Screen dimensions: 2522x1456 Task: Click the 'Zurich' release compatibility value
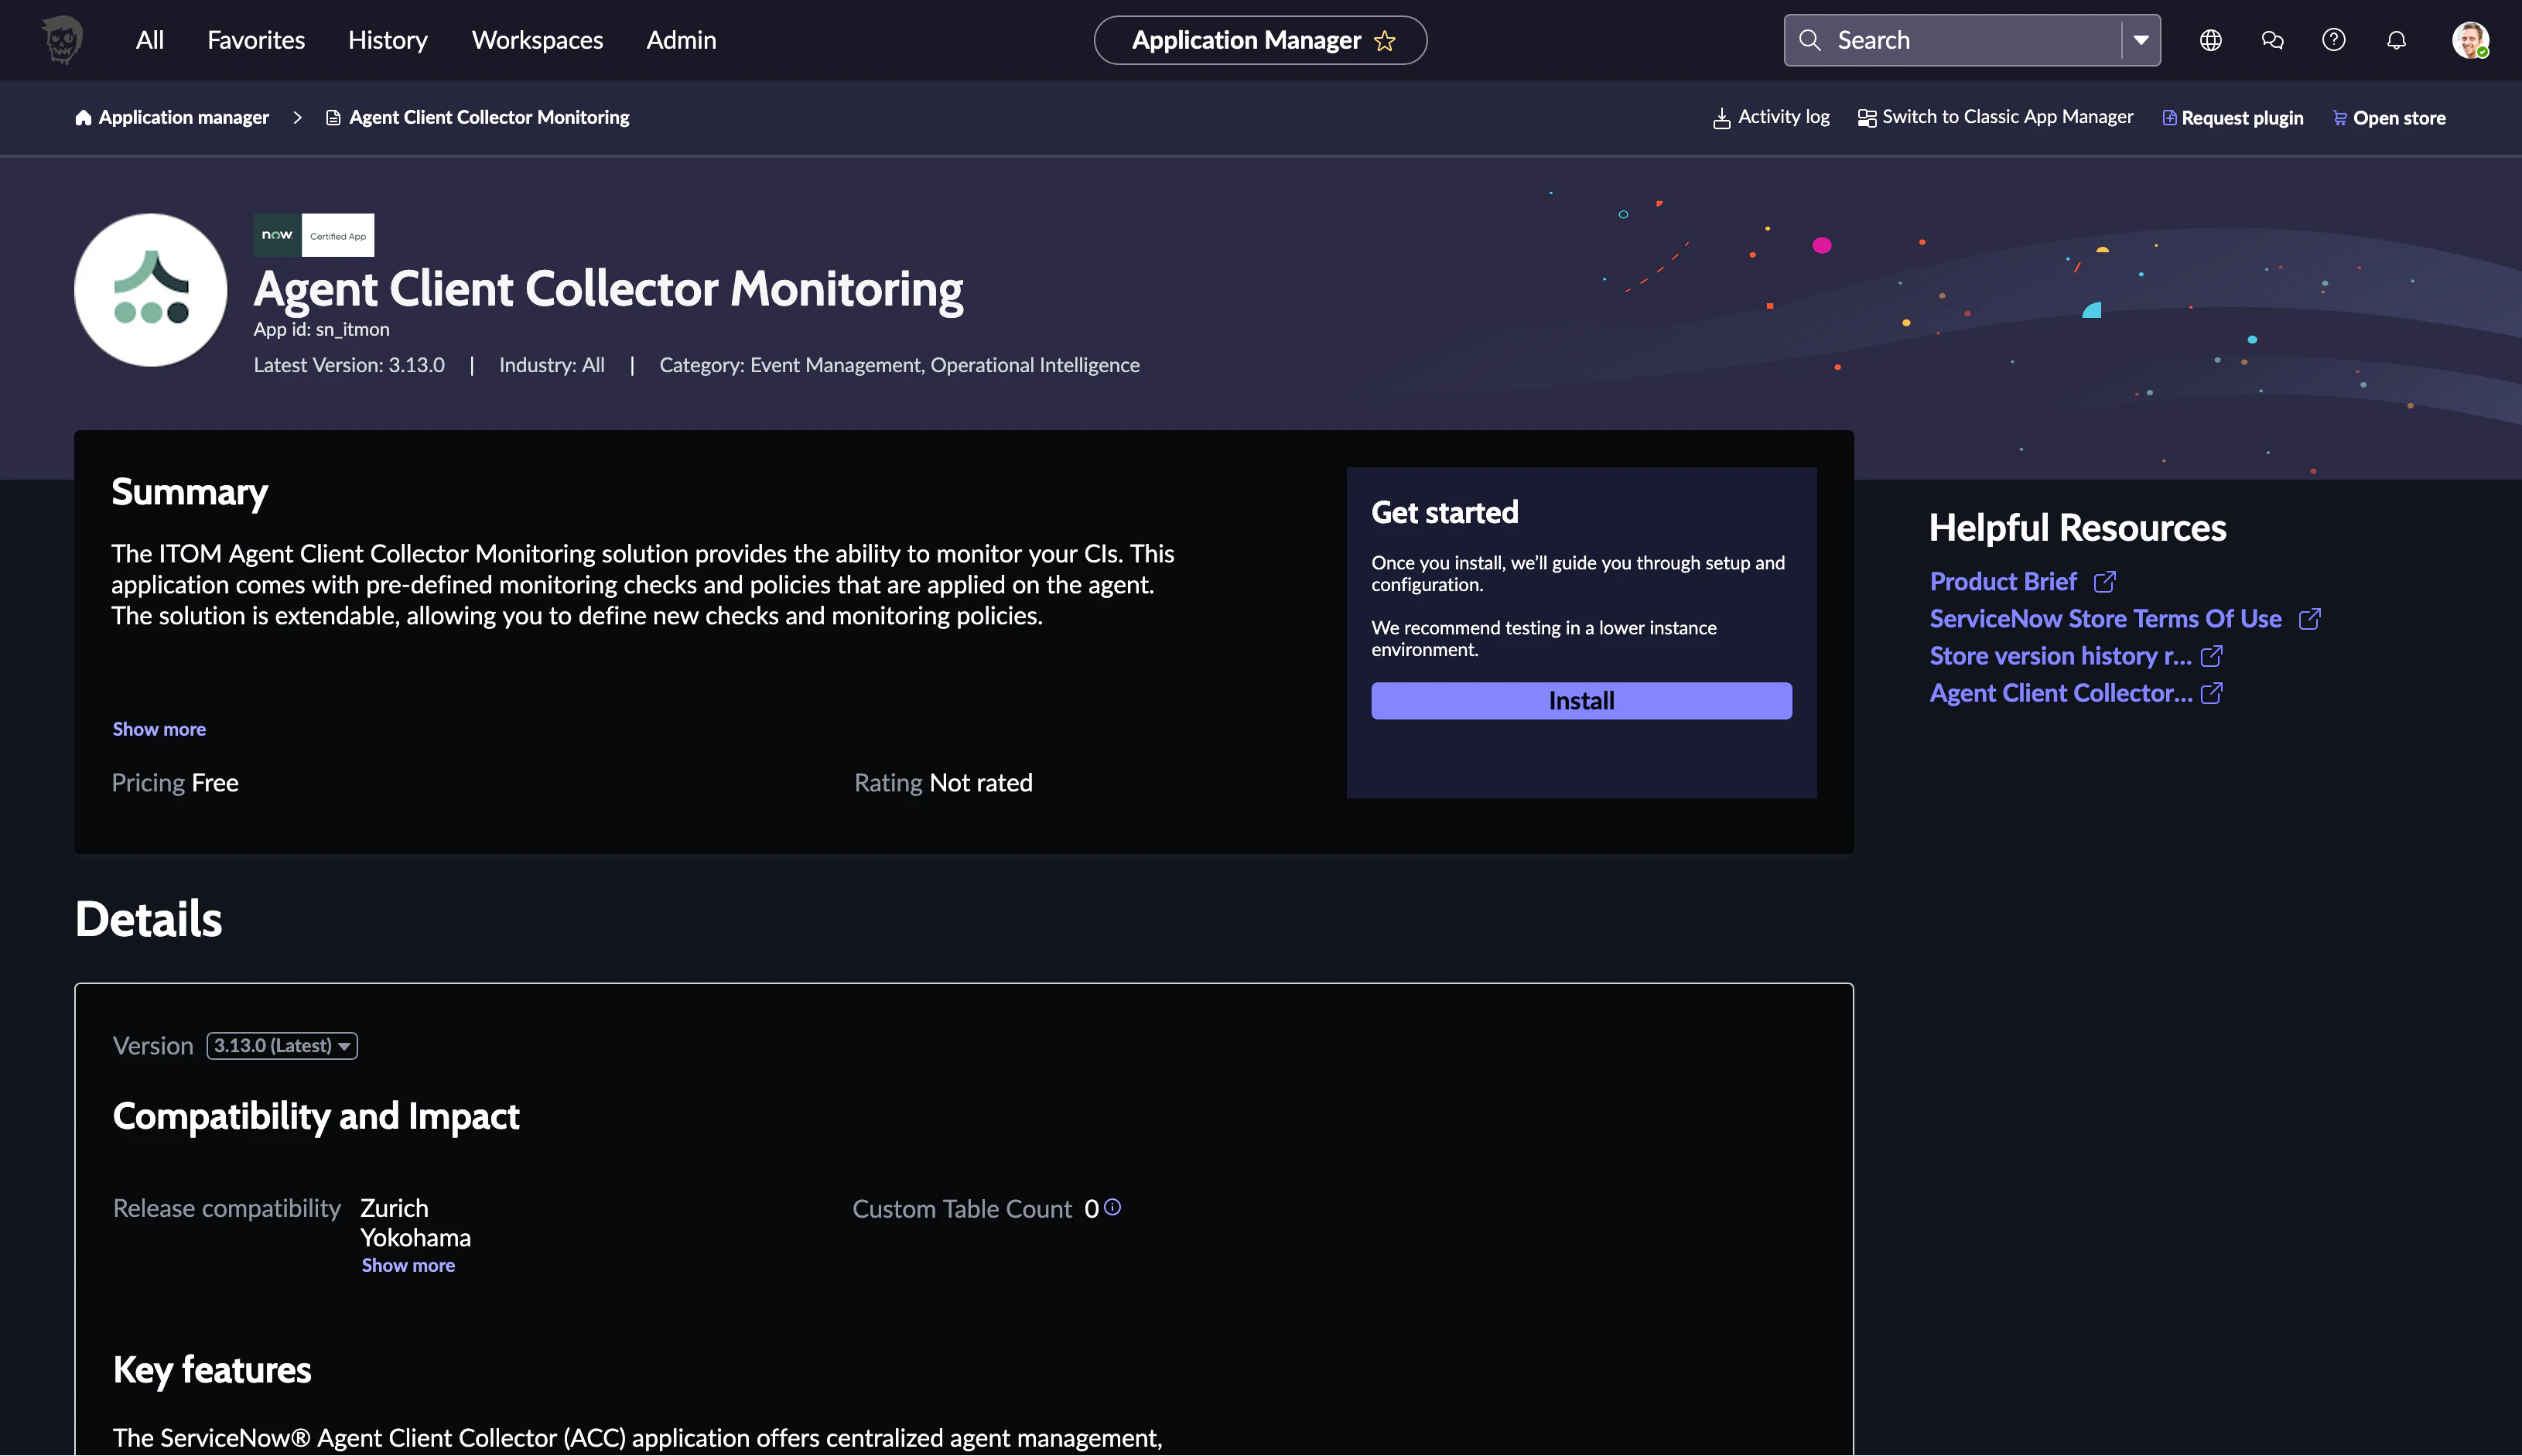click(394, 1208)
